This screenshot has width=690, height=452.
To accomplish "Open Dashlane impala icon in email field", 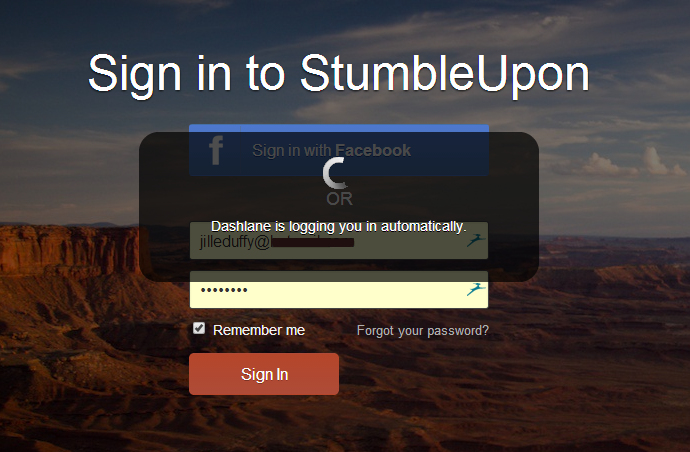I will click(476, 240).
